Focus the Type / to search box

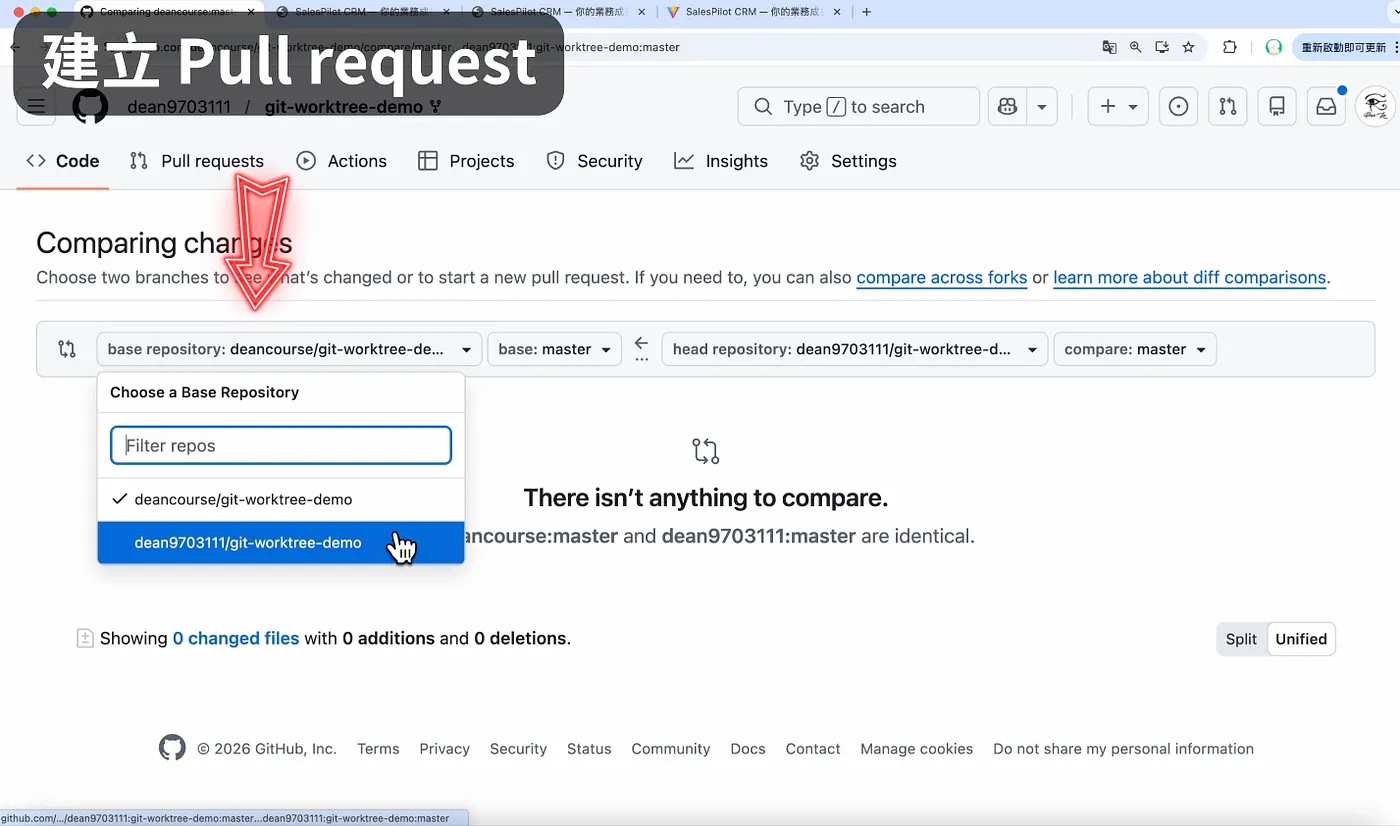[x=859, y=107]
